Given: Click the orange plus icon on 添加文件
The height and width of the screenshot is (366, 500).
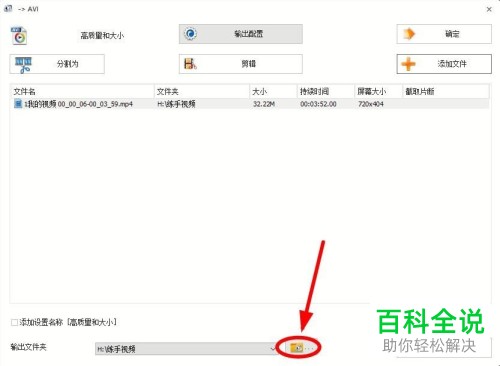Looking at the screenshot, I should pos(408,64).
